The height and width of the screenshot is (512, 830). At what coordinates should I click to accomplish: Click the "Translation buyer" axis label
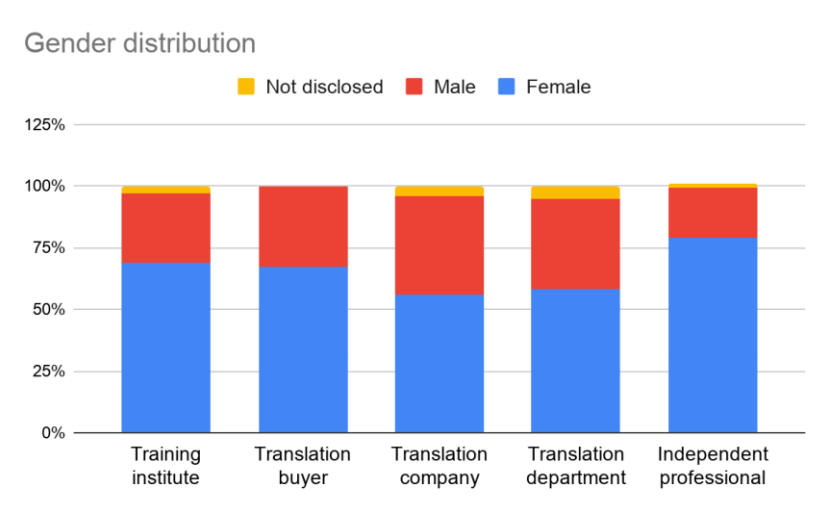303,466
